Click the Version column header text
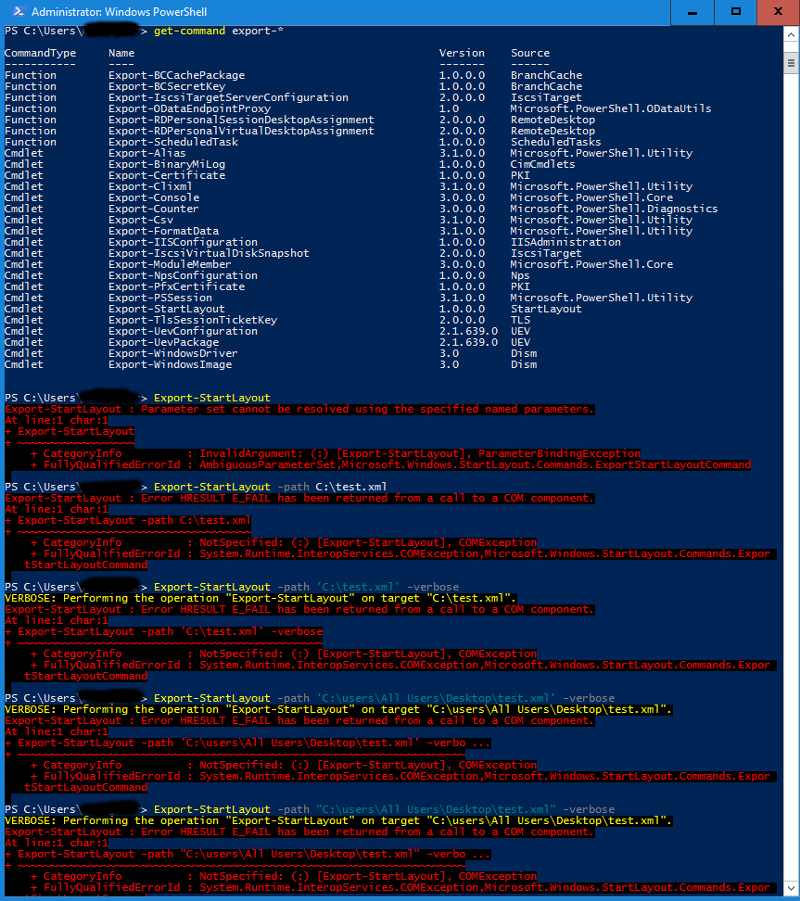The height and width of the screenshot is (901, 800). coord(461,53)
